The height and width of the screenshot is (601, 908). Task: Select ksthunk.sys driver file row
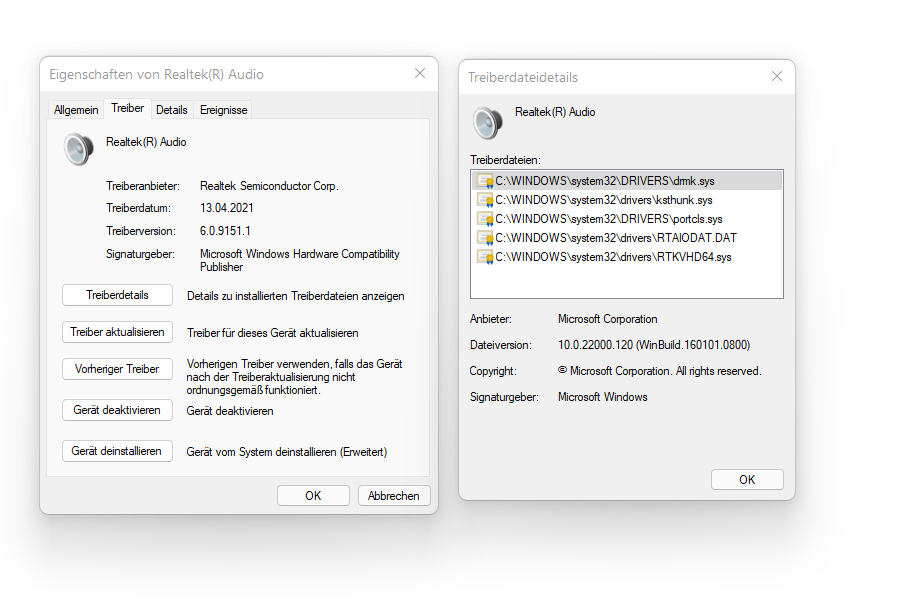(627, 200)
